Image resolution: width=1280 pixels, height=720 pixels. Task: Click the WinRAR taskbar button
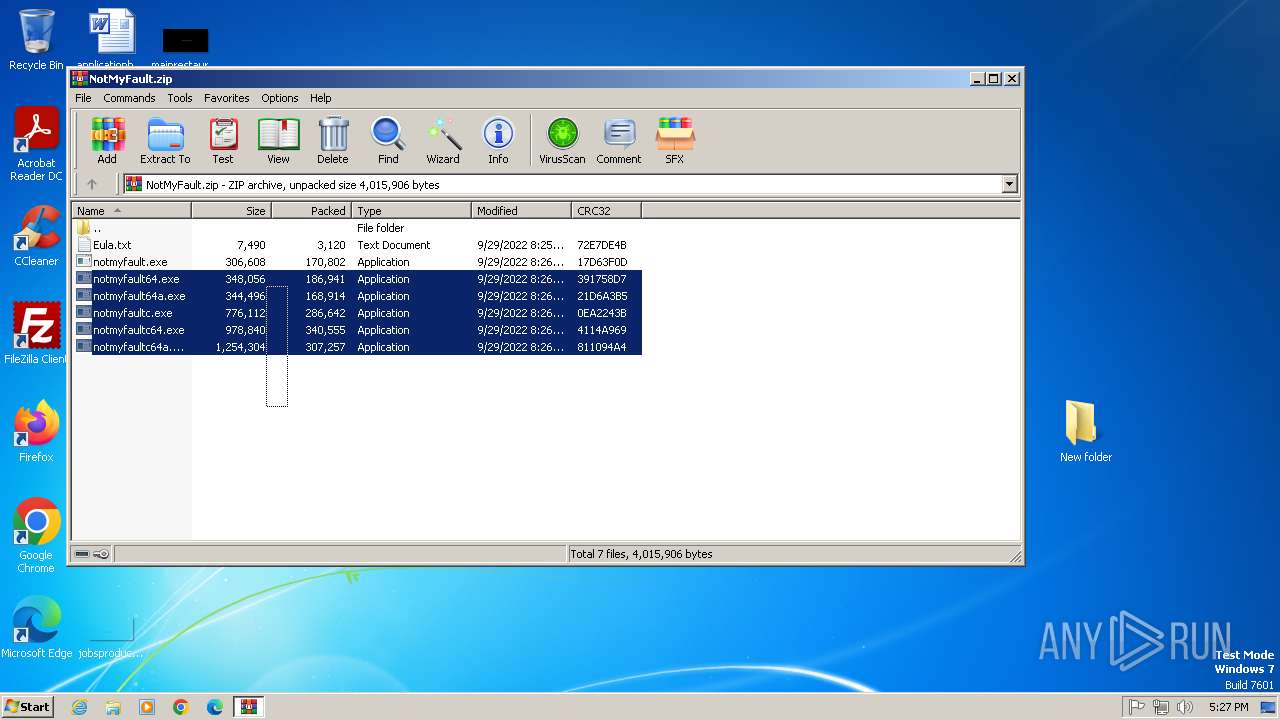(248, 707)
